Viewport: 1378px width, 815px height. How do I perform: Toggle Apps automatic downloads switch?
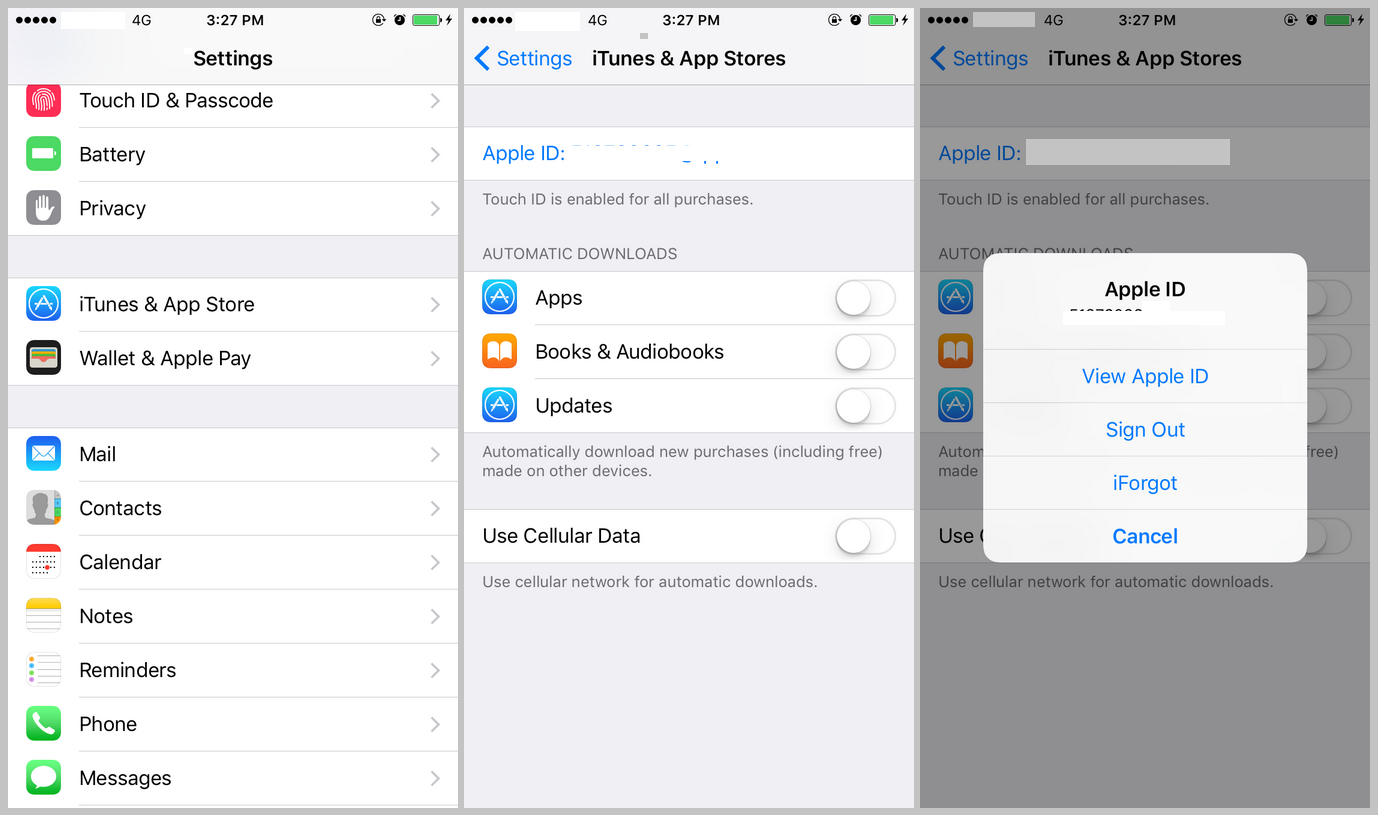(865, 298)
